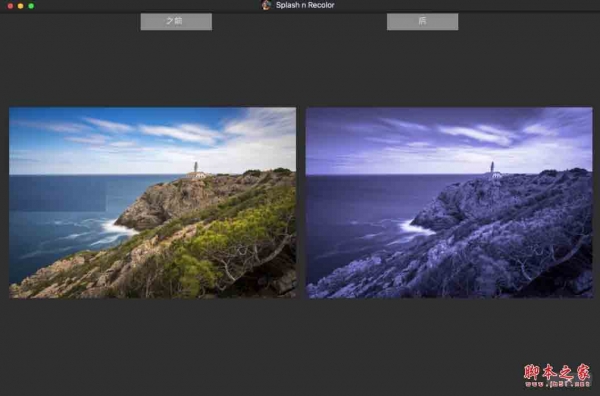Maximize window with green button
The height and width of the screenshot is (396, 600).
point(31,6)
